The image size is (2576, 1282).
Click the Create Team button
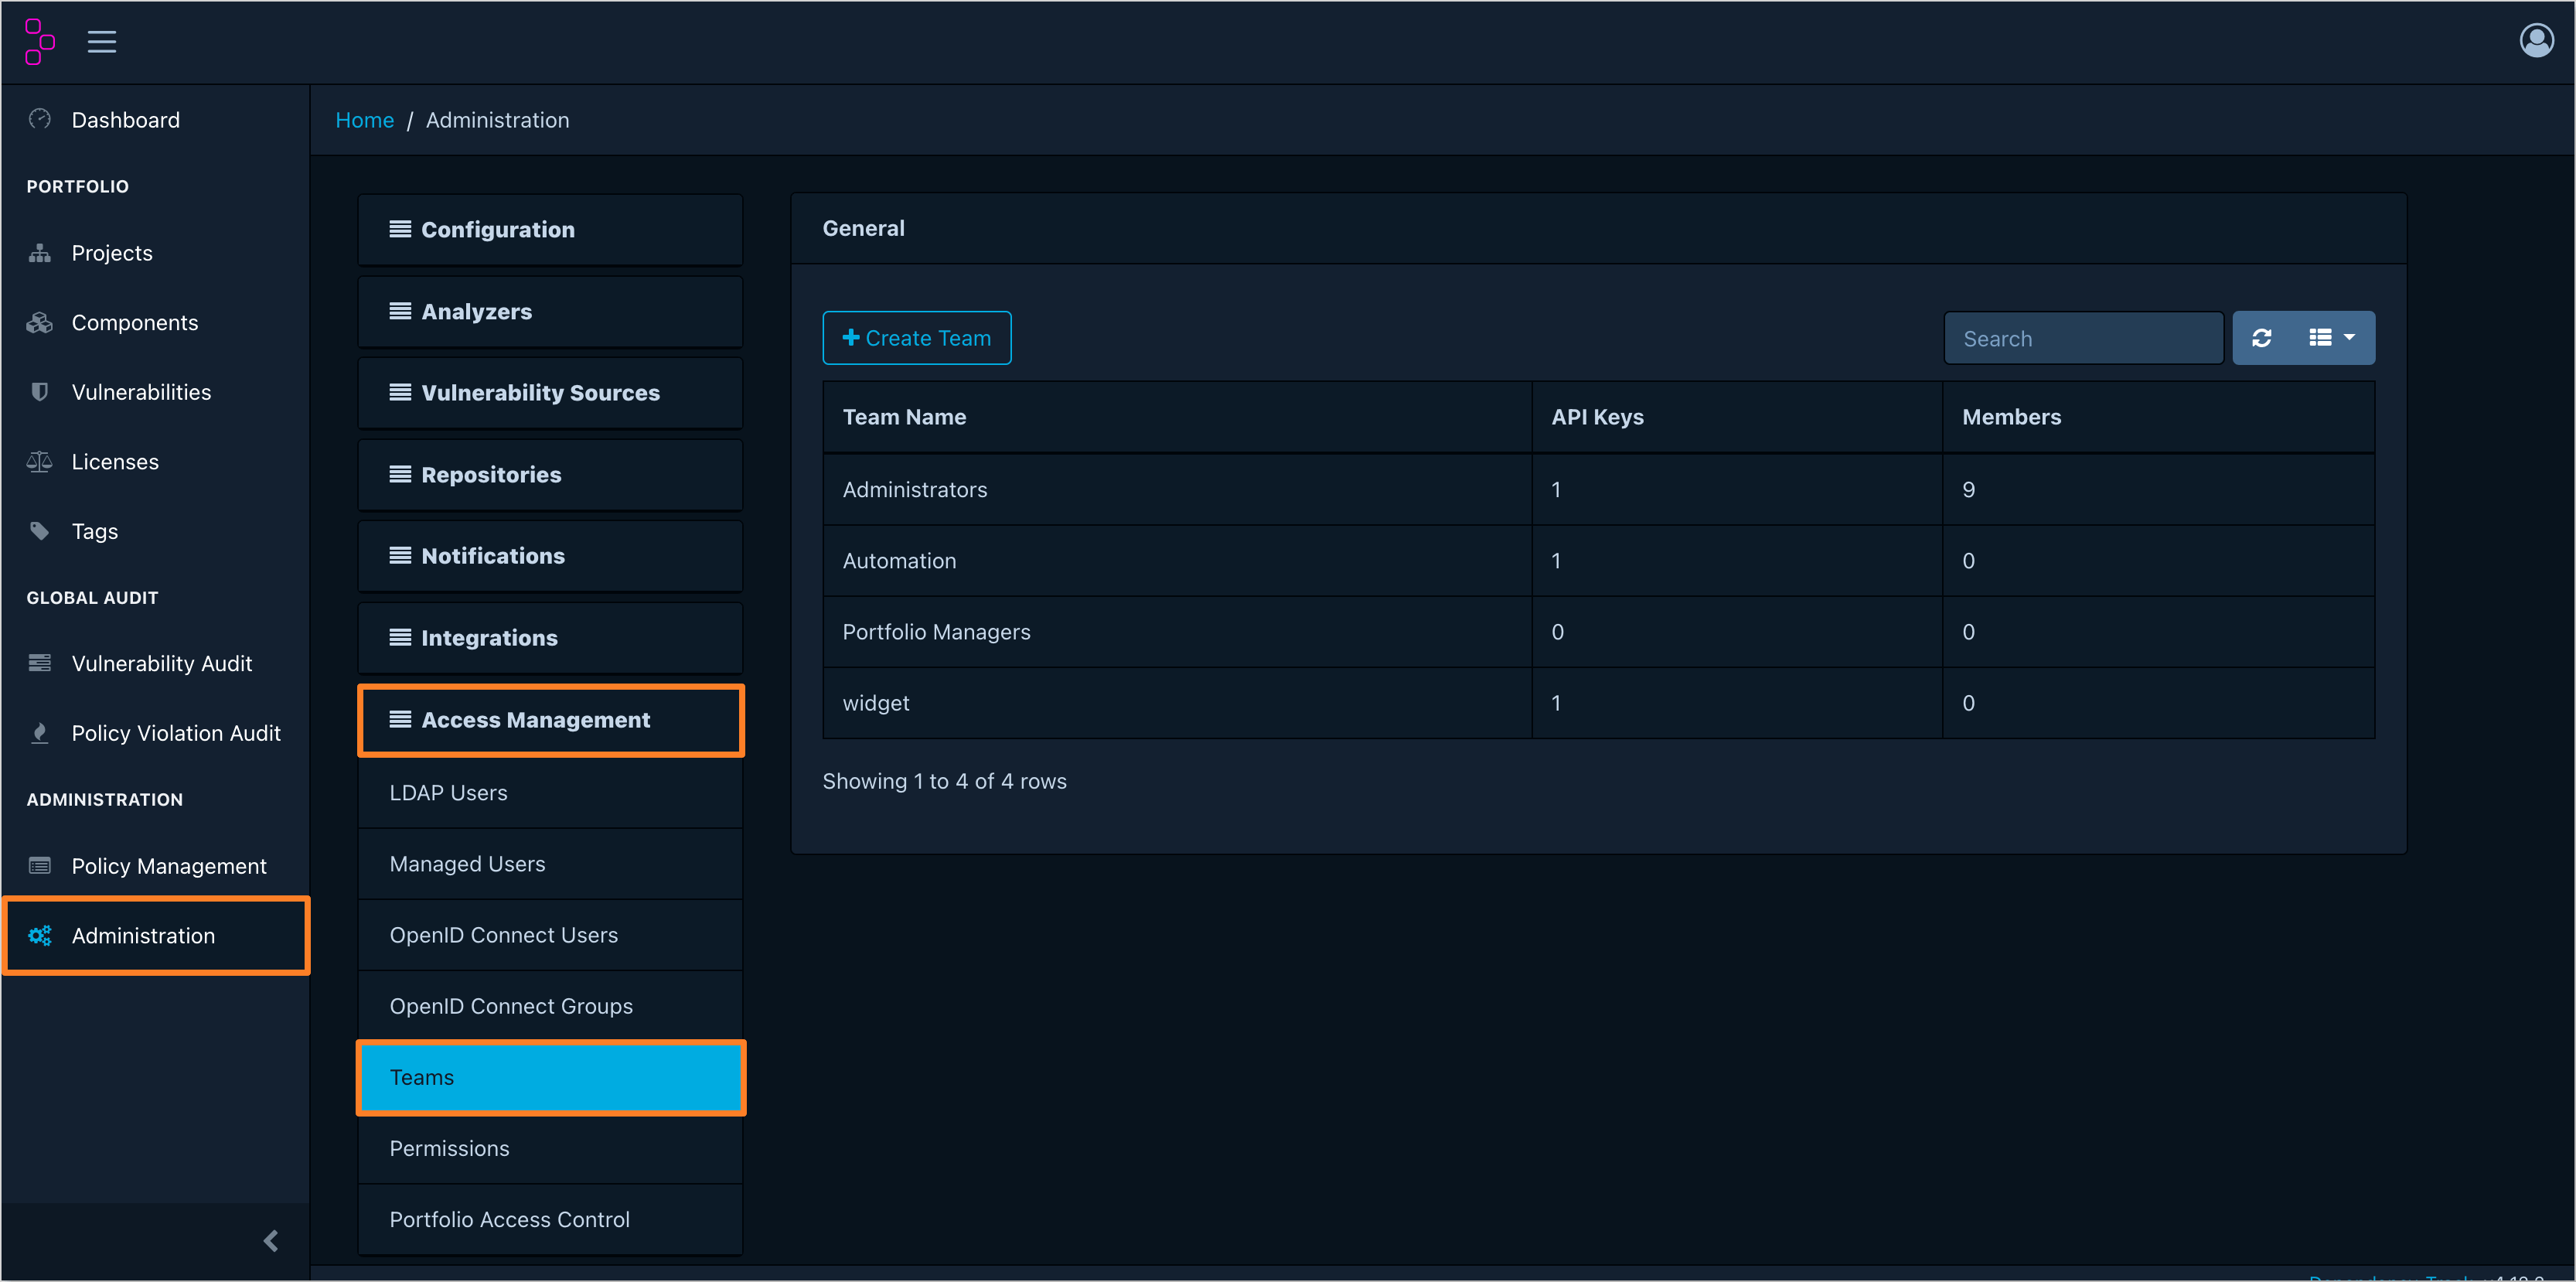click(x=916, y=338)
